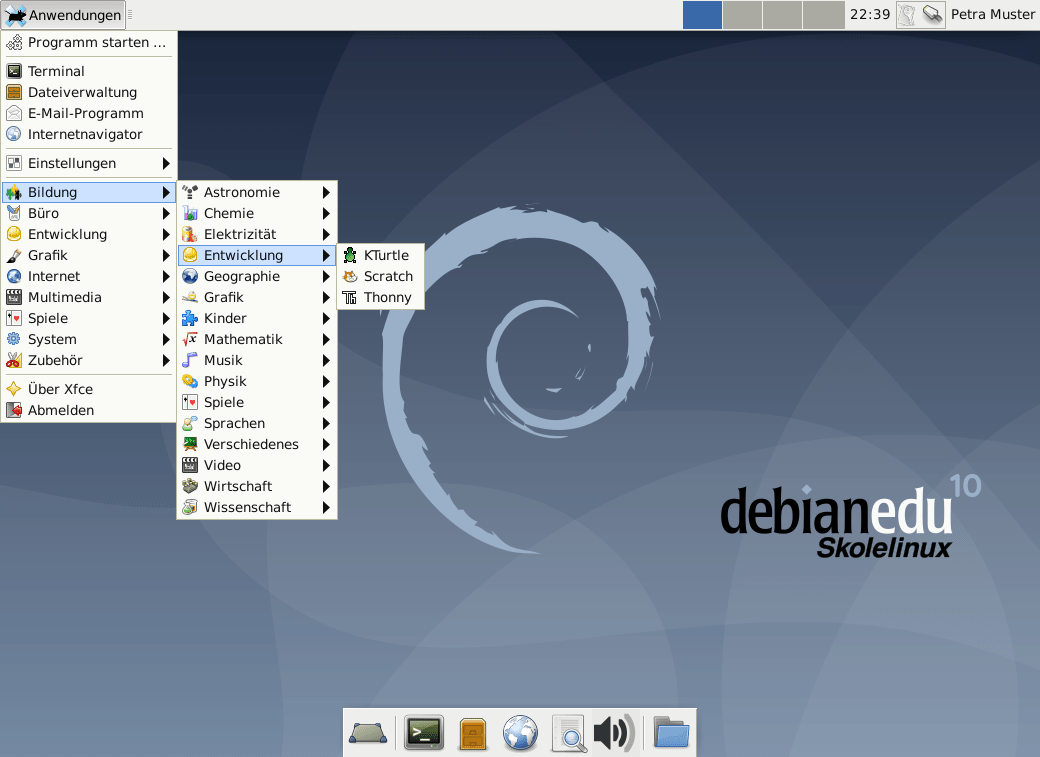1040x757 pixels.
Task: Click the Über Xfce star icon
Action: click(x=14, y=389)
